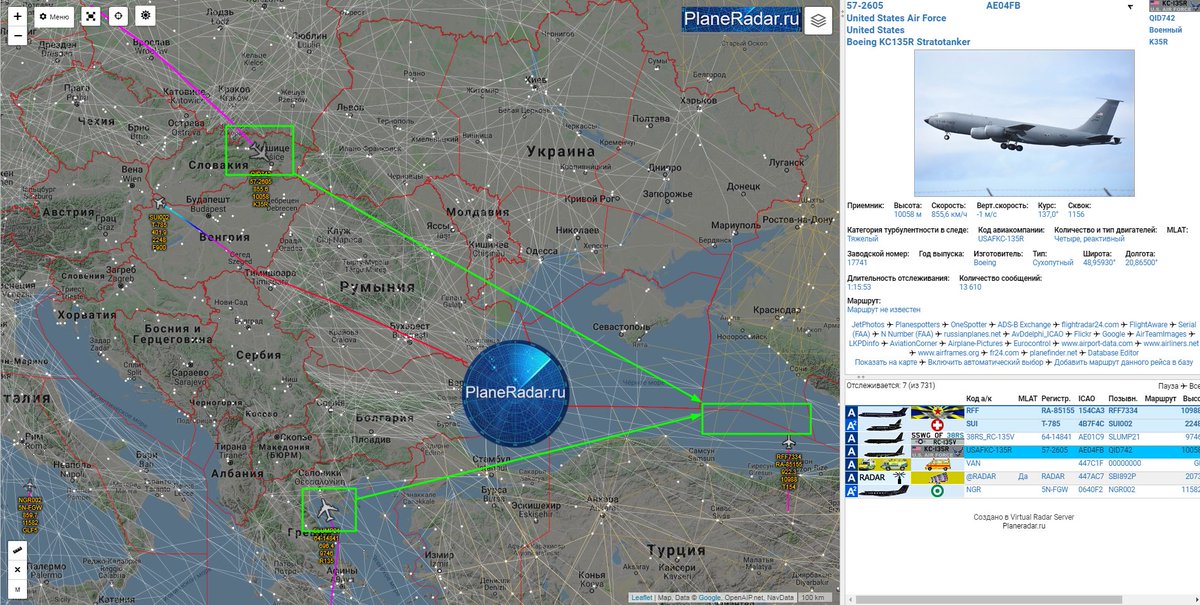Open the Google attribution link

point(707,598)
